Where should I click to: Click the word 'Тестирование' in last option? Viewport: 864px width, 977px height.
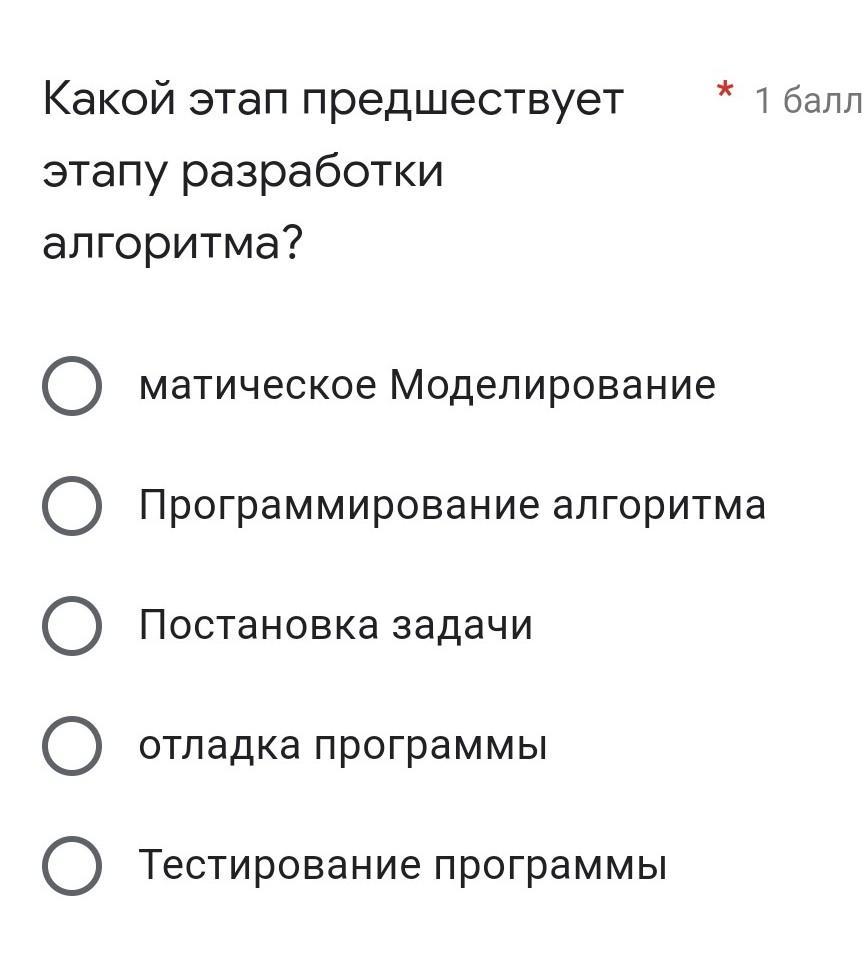click(280, 864)
